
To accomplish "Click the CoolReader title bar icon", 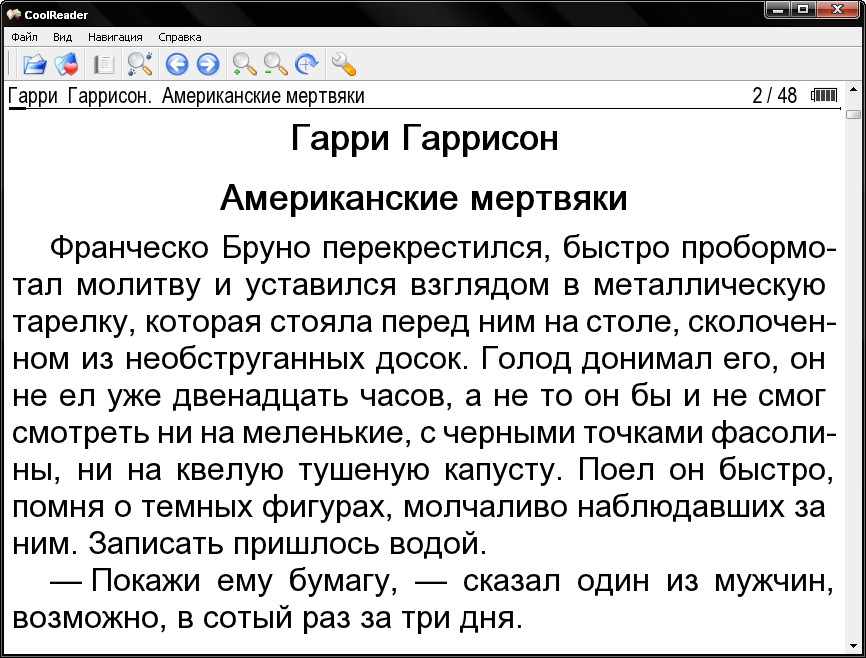I will (14, 15).
